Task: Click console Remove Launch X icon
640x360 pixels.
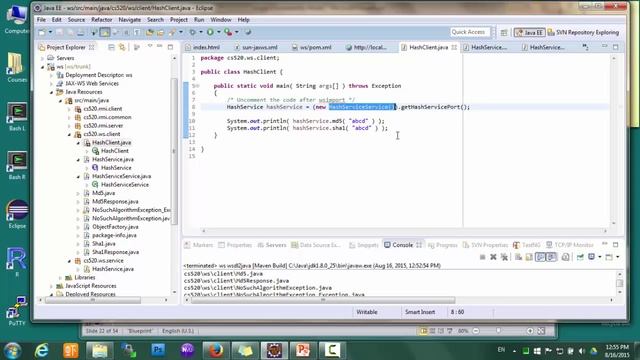Action: point(493,257)
